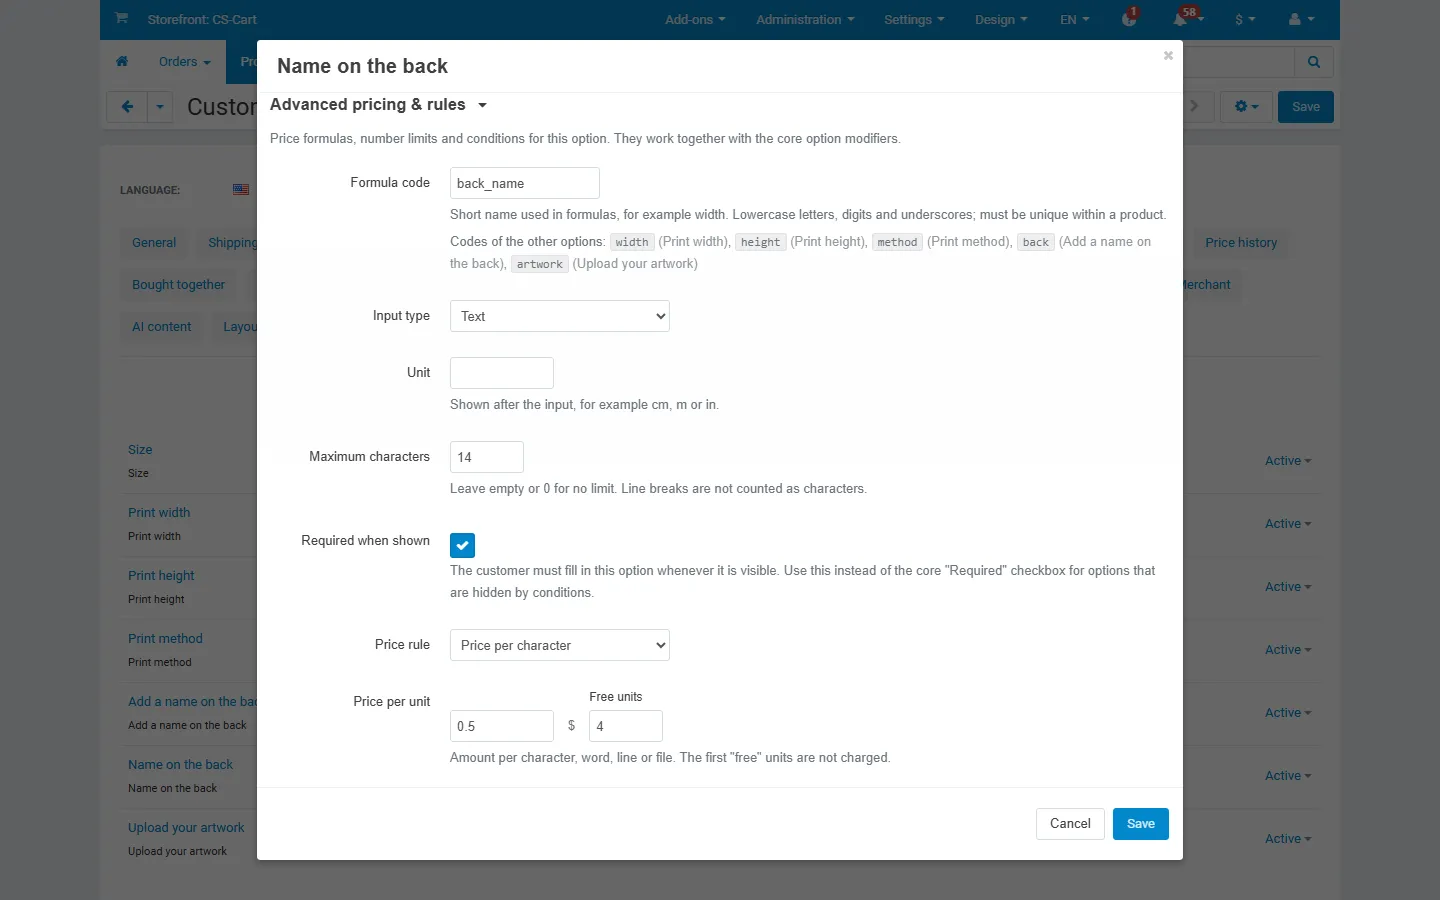
Task: Click the back arrow button
Action: pos(127,107)
